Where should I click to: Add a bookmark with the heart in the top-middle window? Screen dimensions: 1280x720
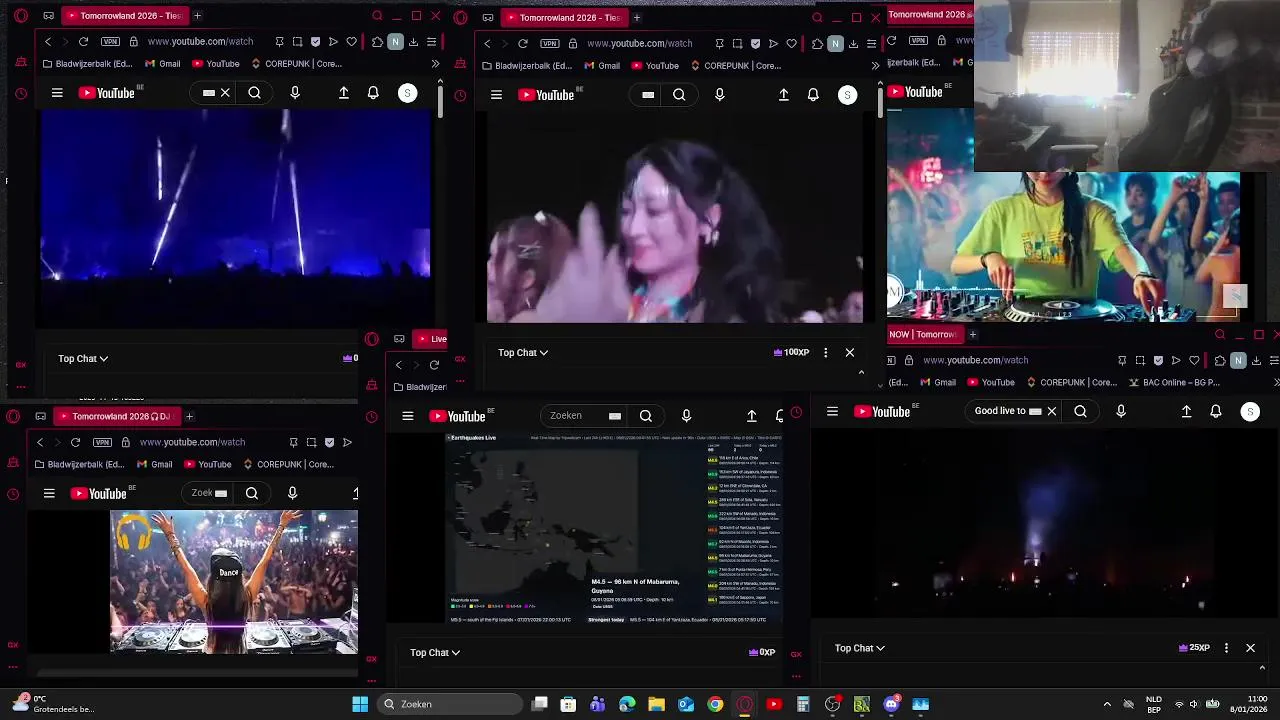tap(791, 44)
